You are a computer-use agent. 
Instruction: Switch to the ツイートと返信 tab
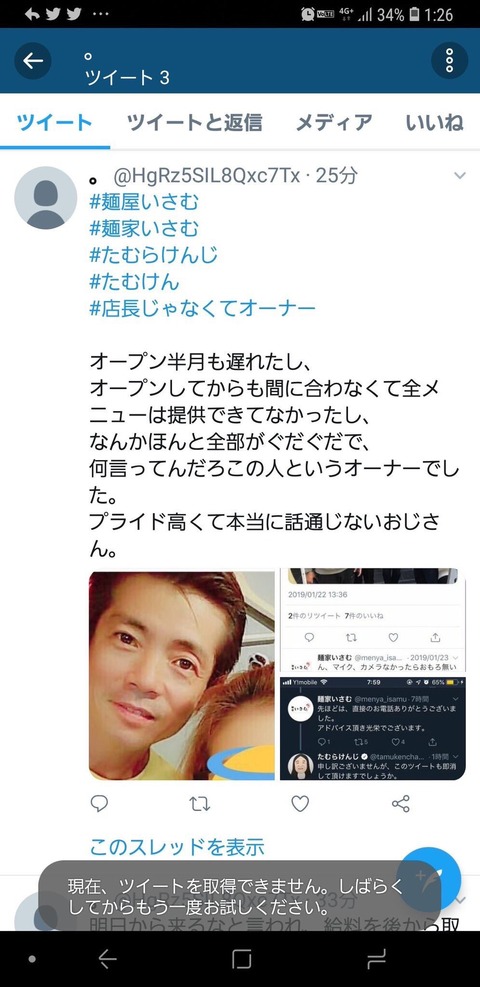[x=194, y=122]
